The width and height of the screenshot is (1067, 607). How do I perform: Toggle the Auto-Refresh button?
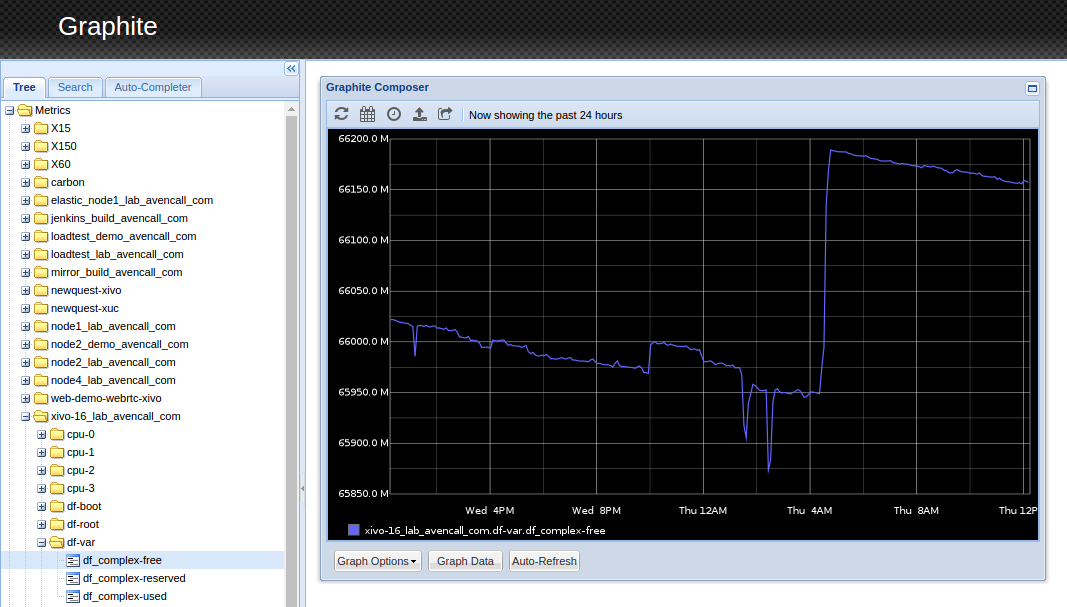[x=544, y=561]
